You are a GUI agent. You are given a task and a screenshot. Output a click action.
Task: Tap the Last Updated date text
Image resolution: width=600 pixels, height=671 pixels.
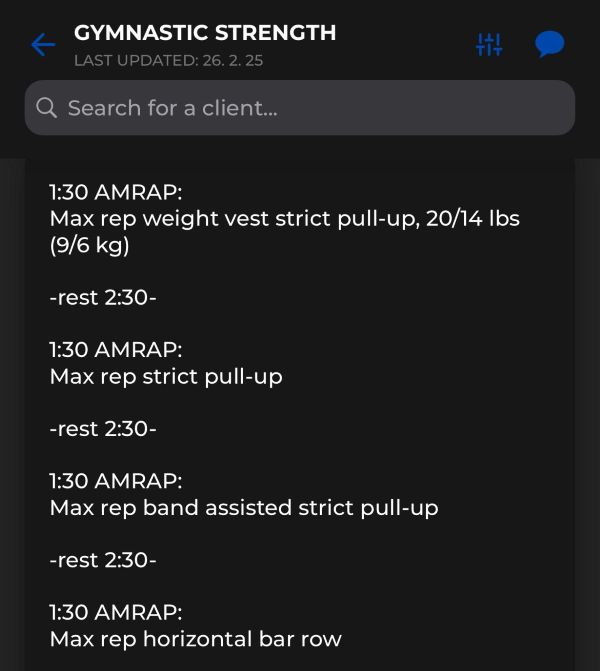click(x=169, y=60)
